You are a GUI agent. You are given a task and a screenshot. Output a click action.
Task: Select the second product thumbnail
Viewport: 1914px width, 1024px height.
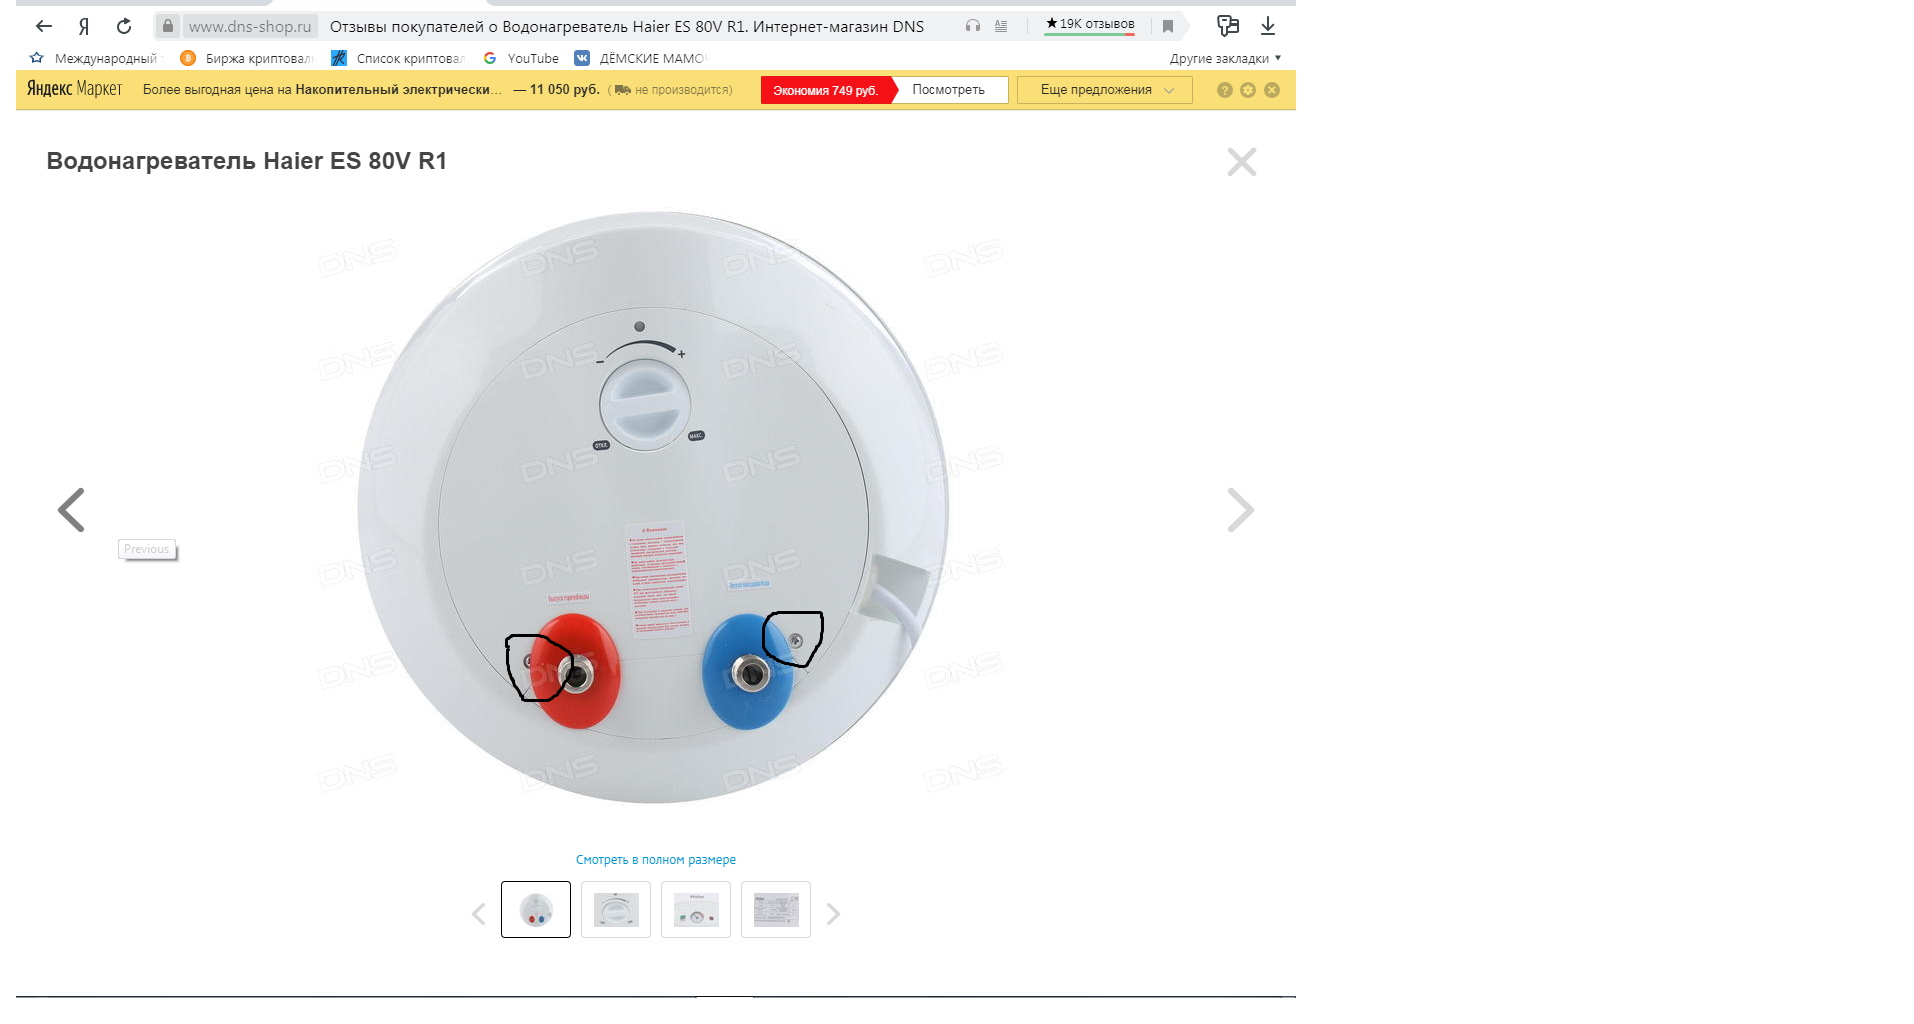tap(616, 909)
